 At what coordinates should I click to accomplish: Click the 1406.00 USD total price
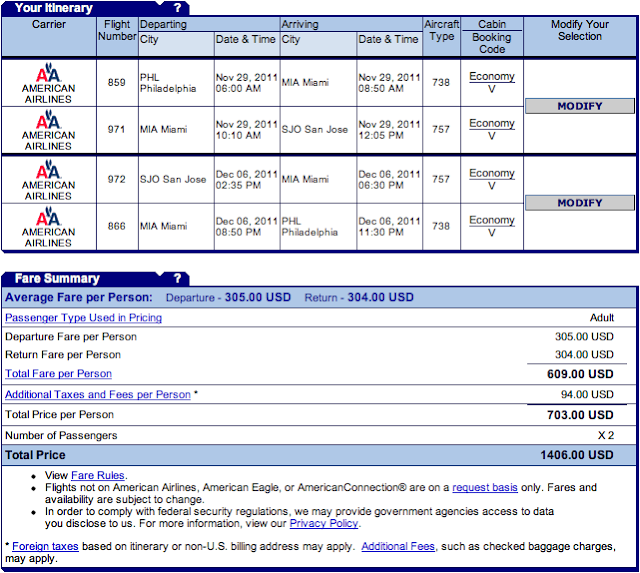tap(577, 455)
